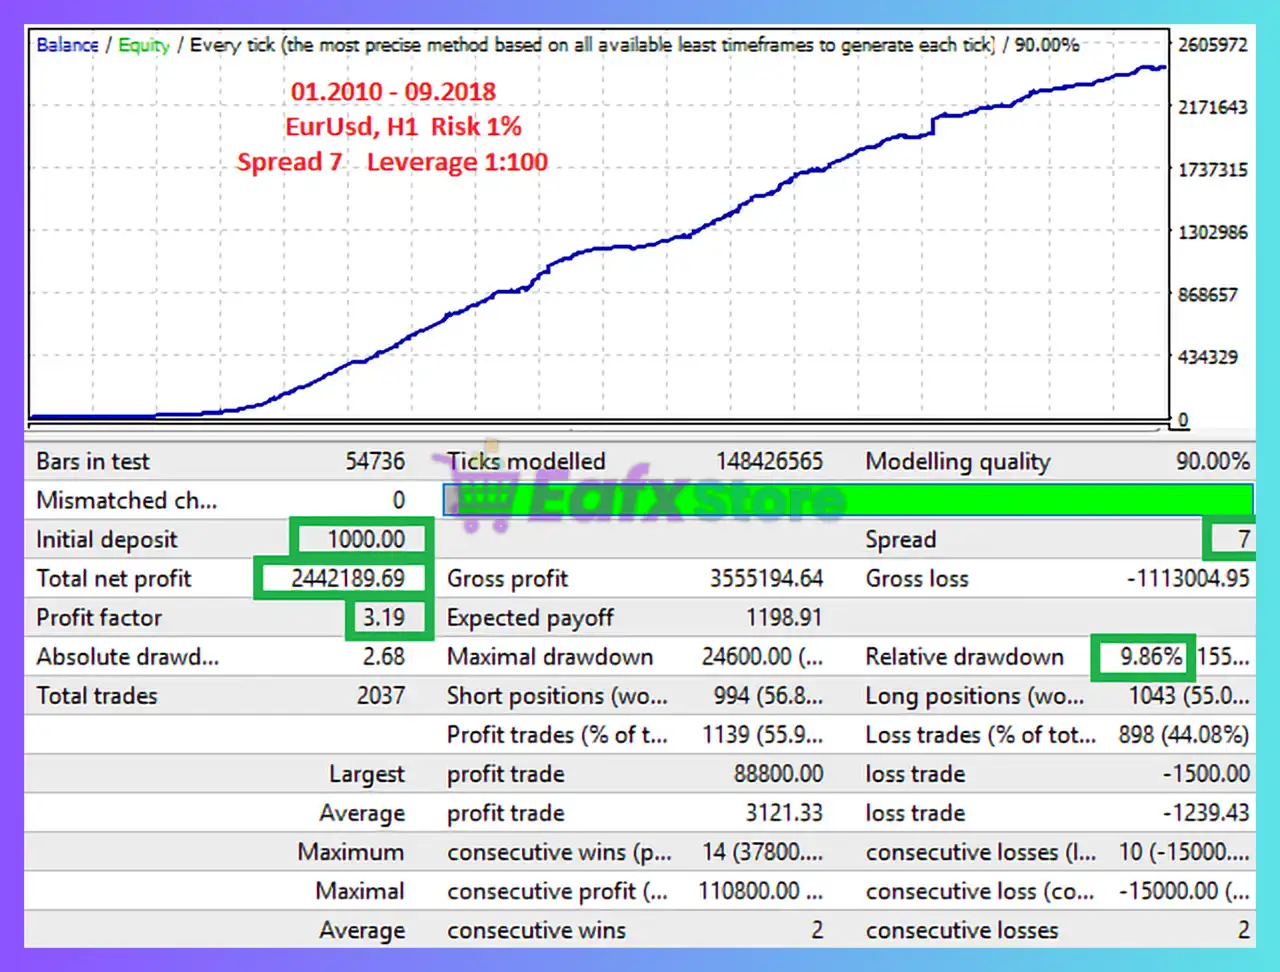
Task: Click the blue Balance legend label
Action: [67, 45]
